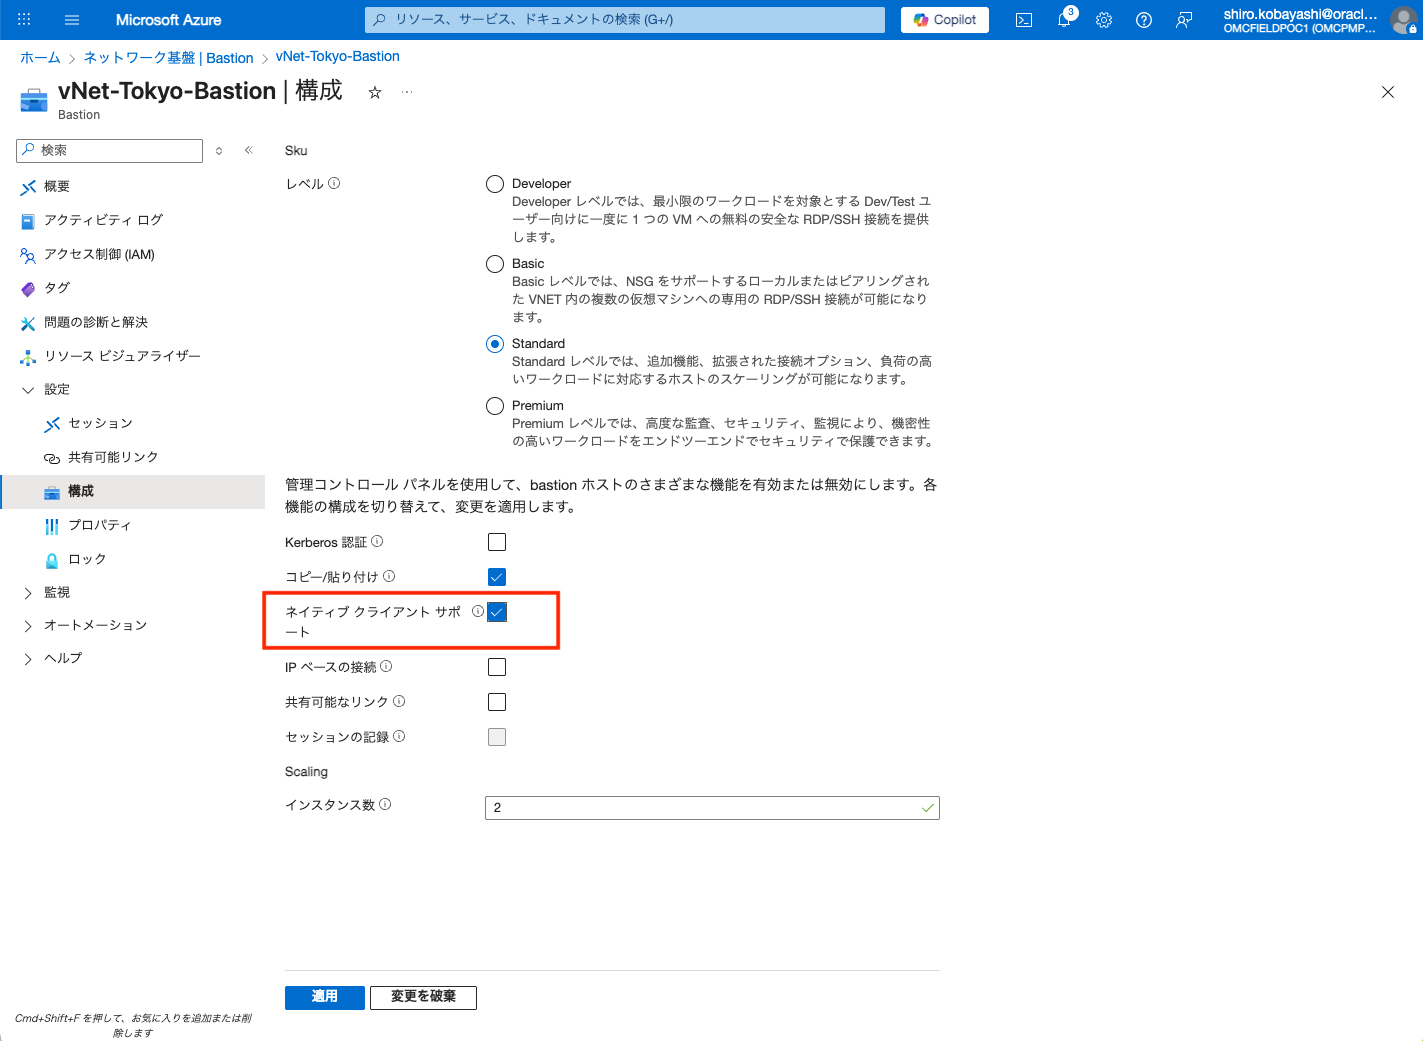Add vNet-Tokyo-Bastion to favorites with the star
This screenshot has height=1041, width=1423.
click(x=374, y=91)
